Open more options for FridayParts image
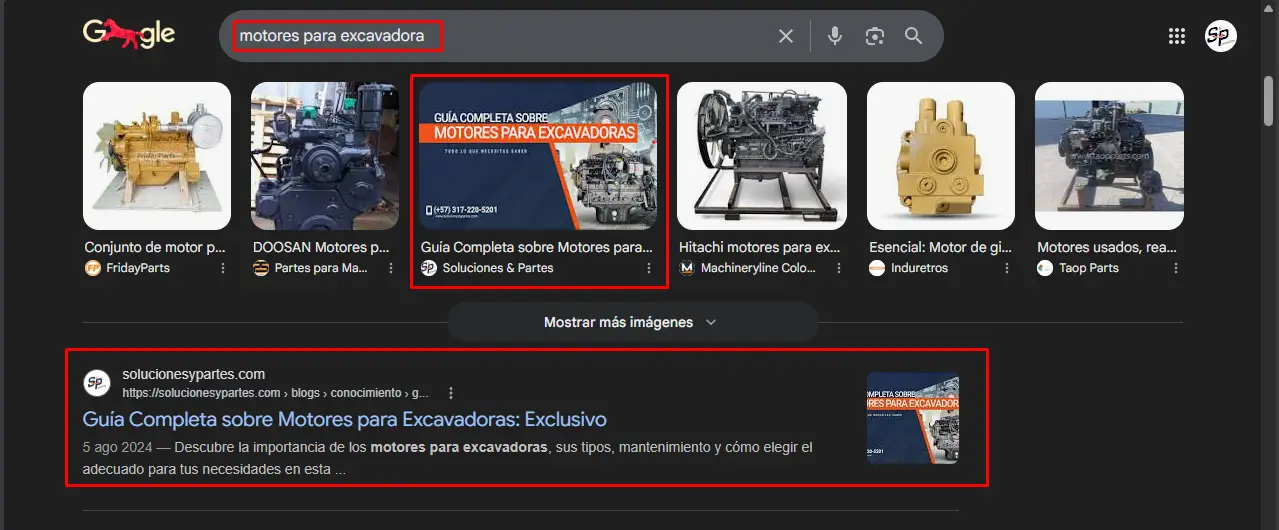The image size is (1279, 530). (x=222, y=268)
